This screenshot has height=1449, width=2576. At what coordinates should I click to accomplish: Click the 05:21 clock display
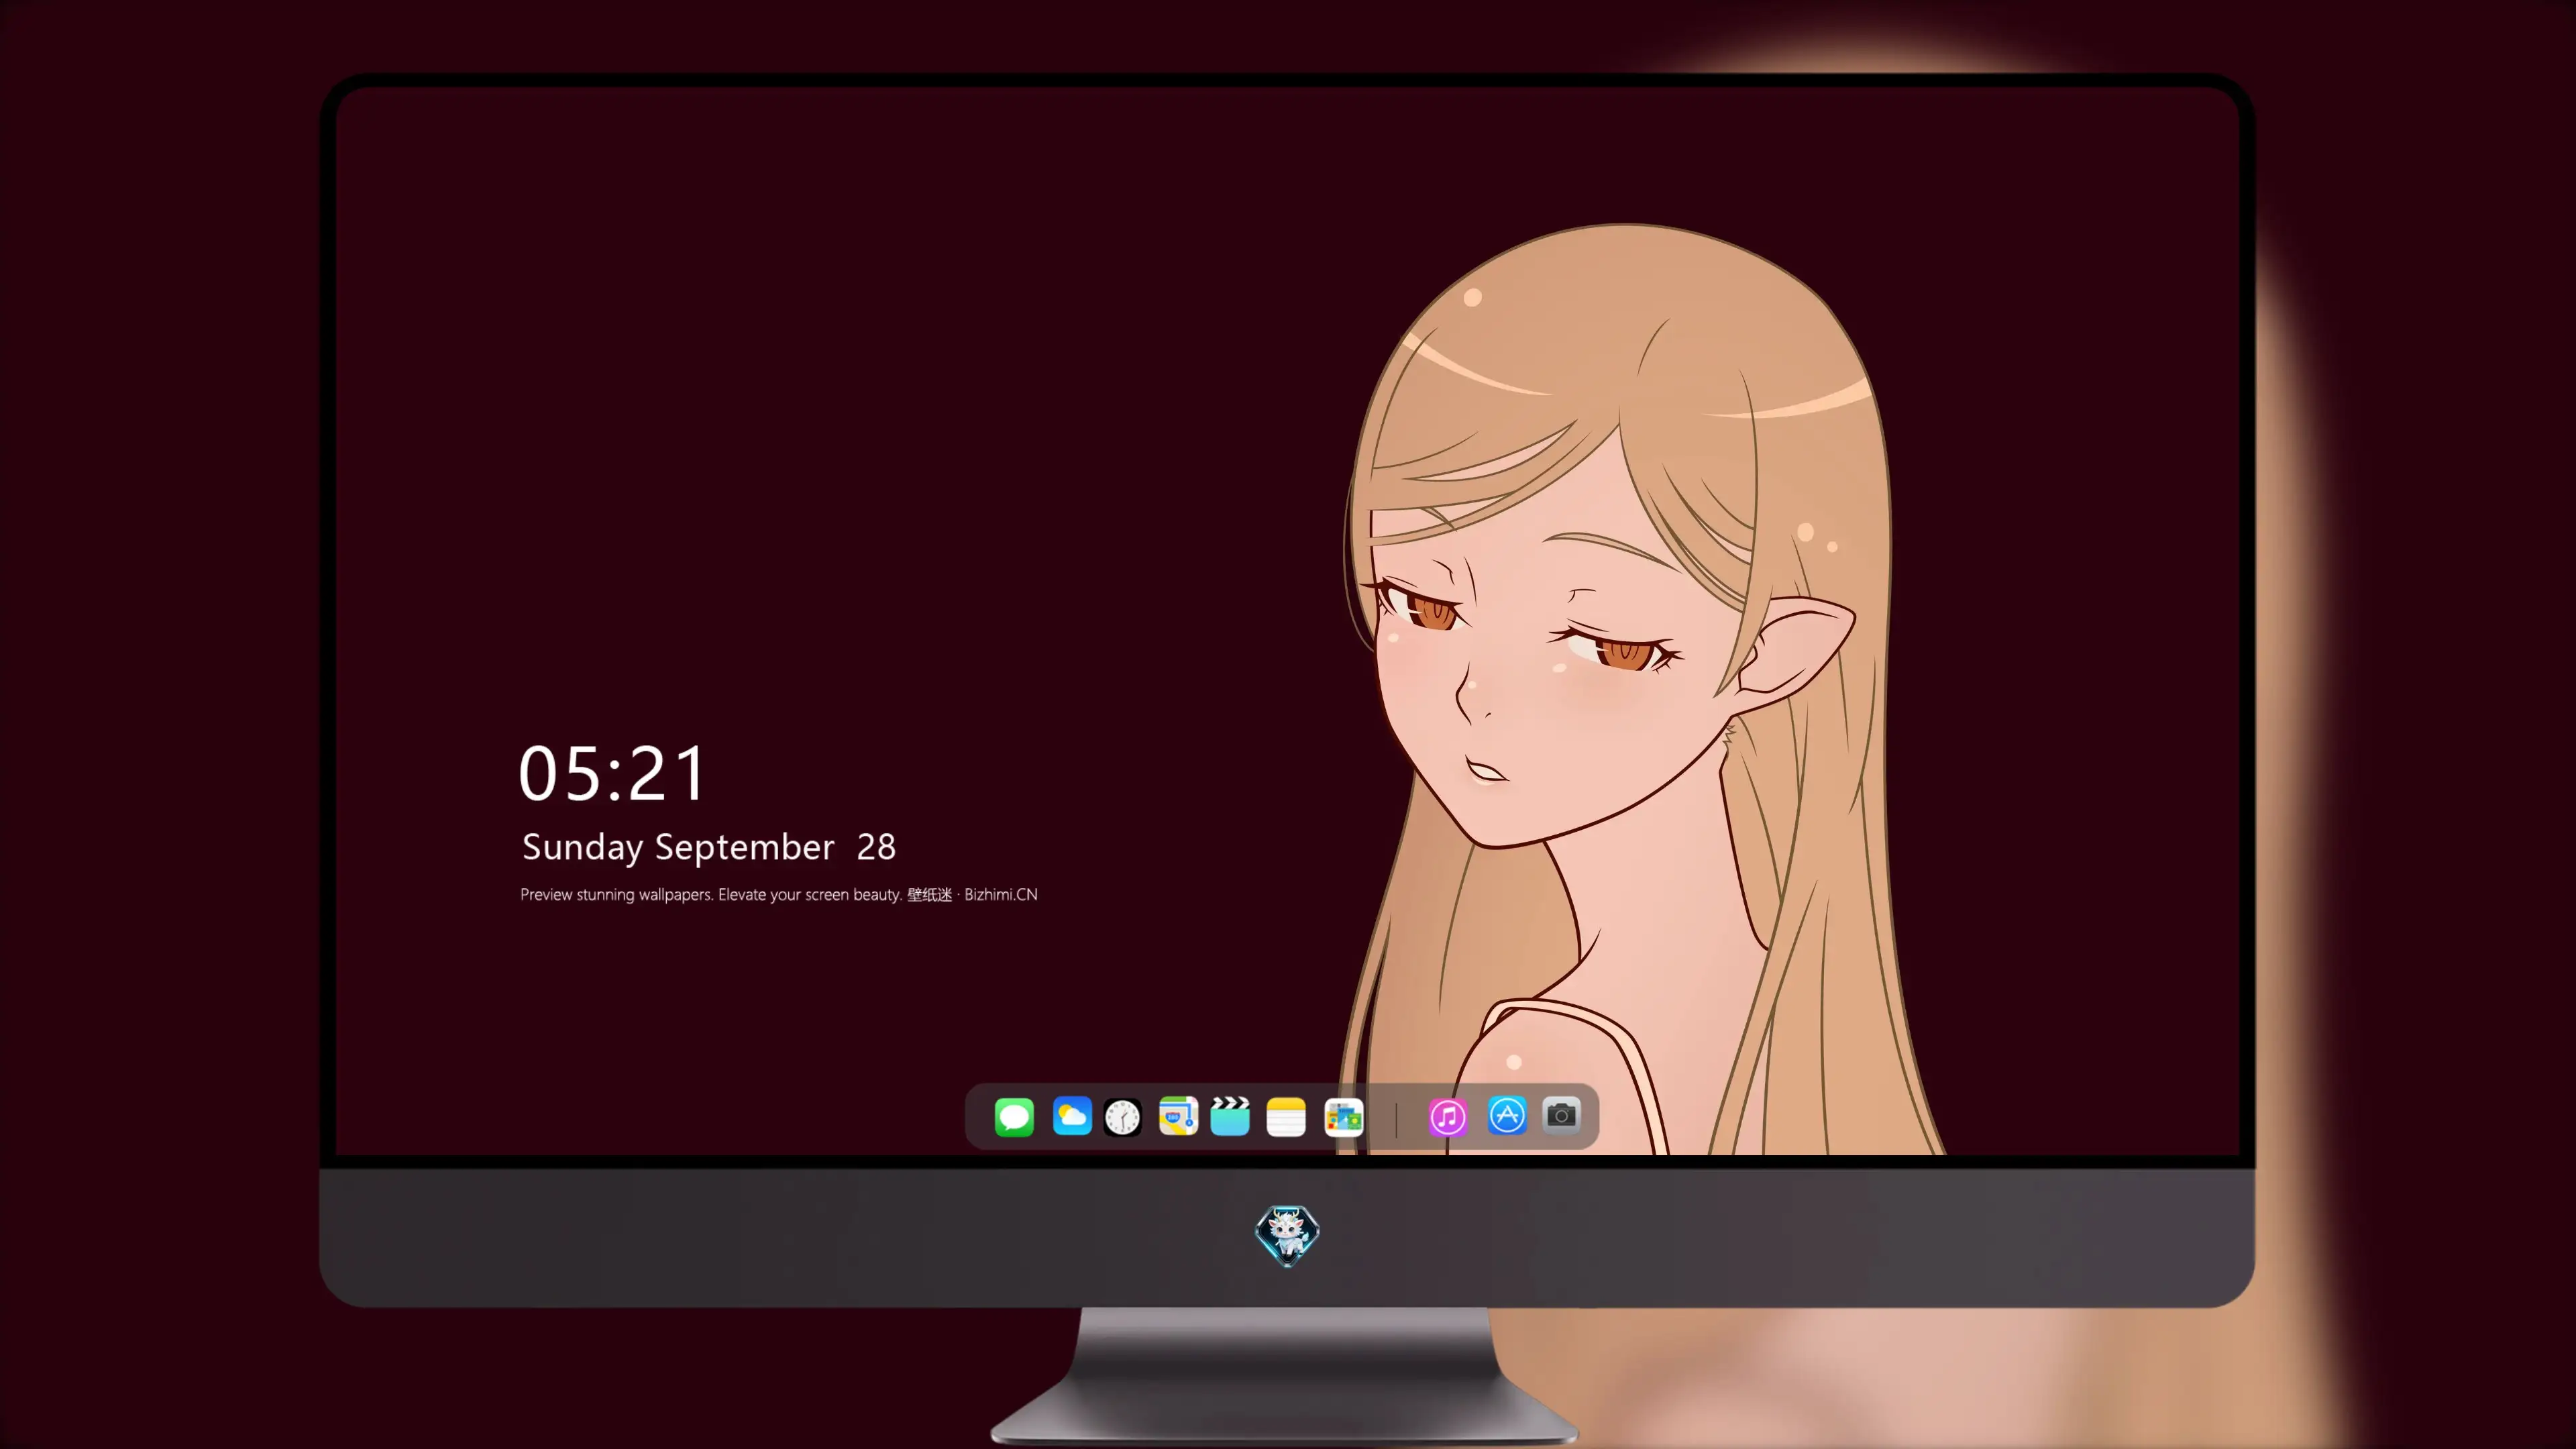[x=612, y=774]
